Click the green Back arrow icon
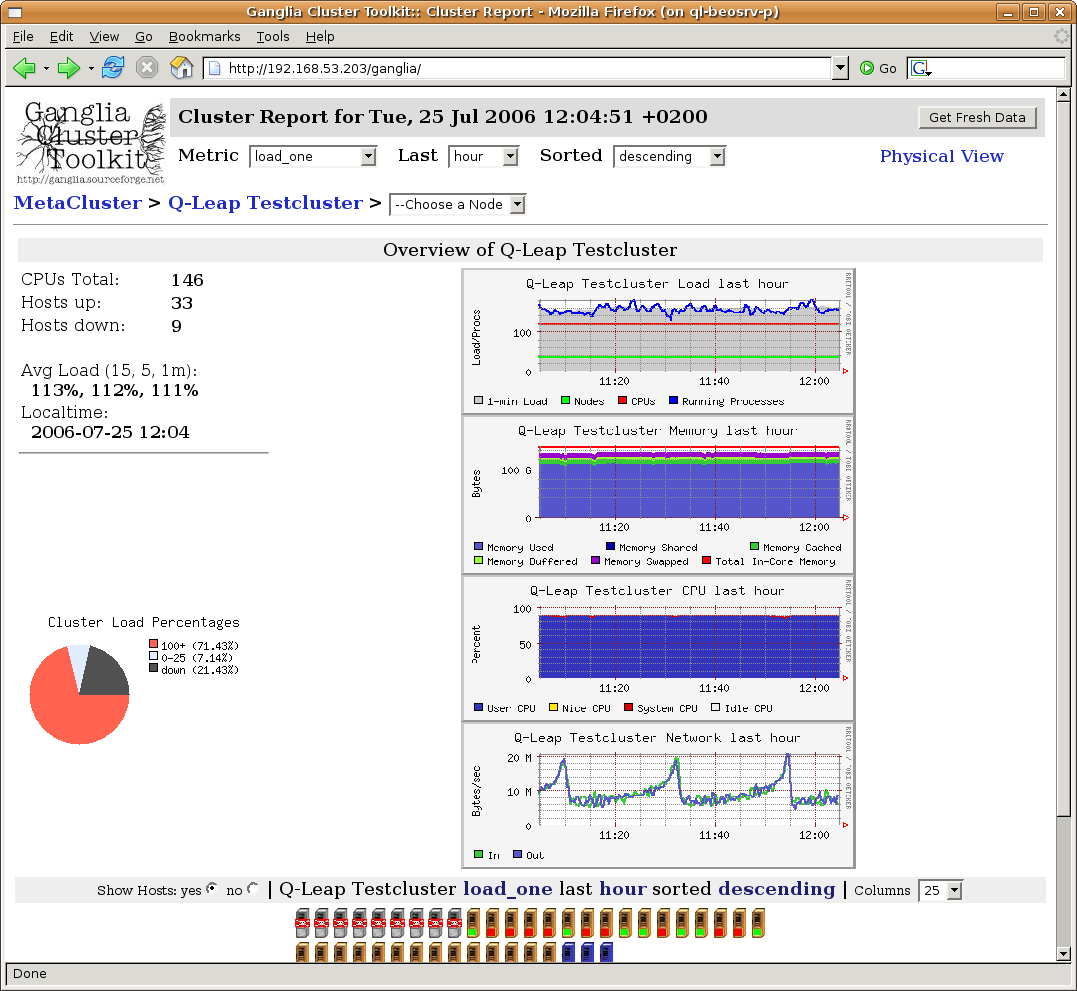1077x991 pixels. pyautogui.click(x=24, y=68)
